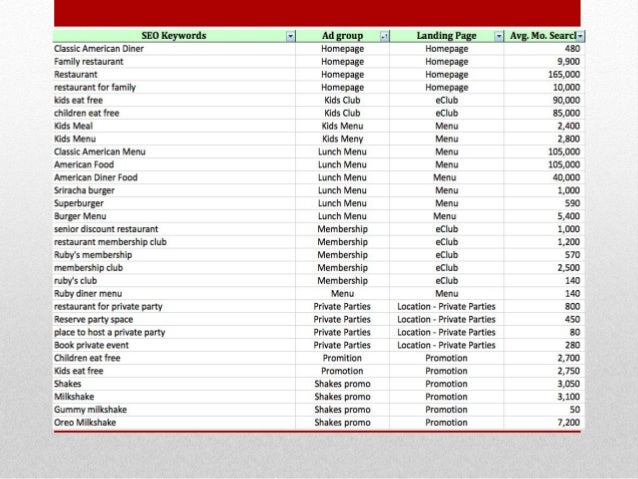Open the Ad group column filter dropdown
This screenshot has width=638, height=479.
pos(384,36)
